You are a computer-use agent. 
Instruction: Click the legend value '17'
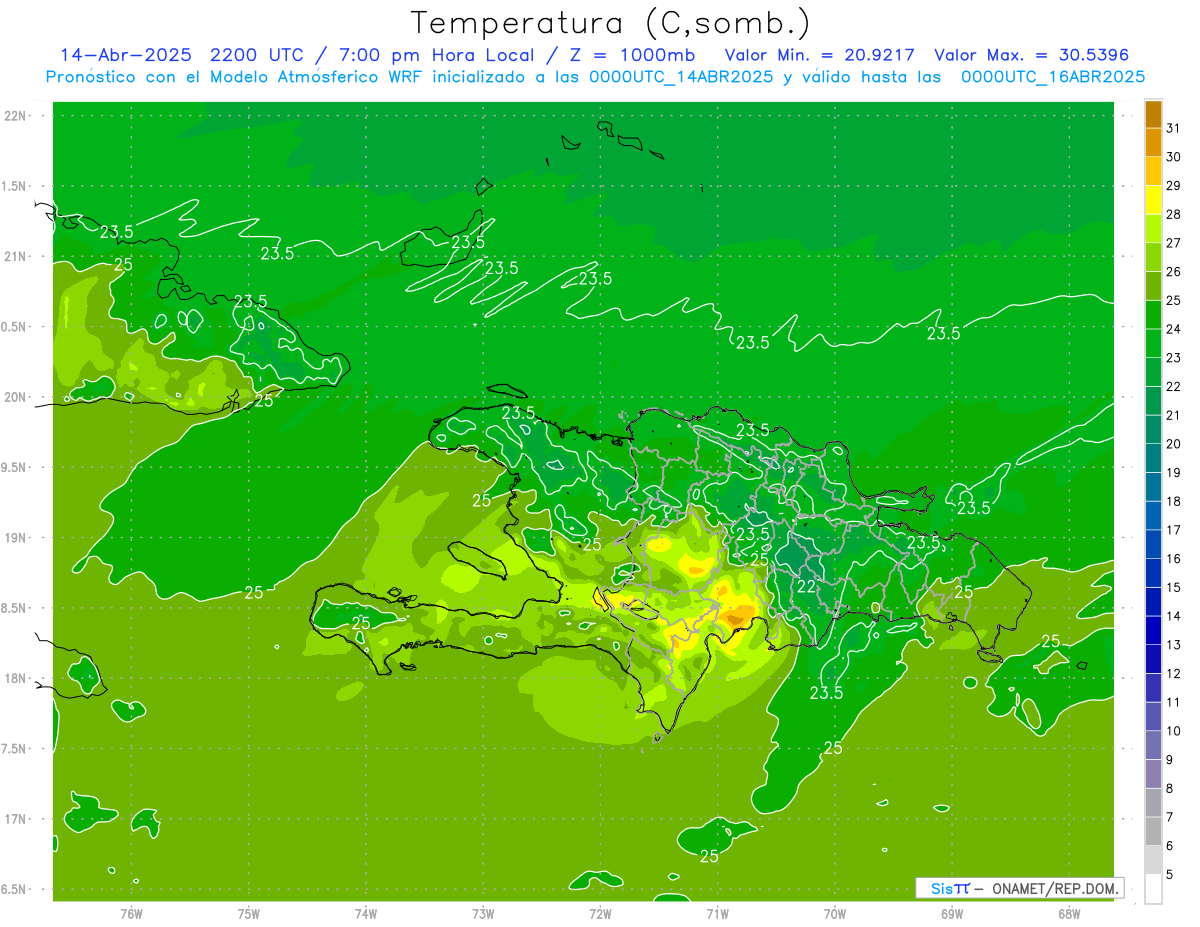1173,530
